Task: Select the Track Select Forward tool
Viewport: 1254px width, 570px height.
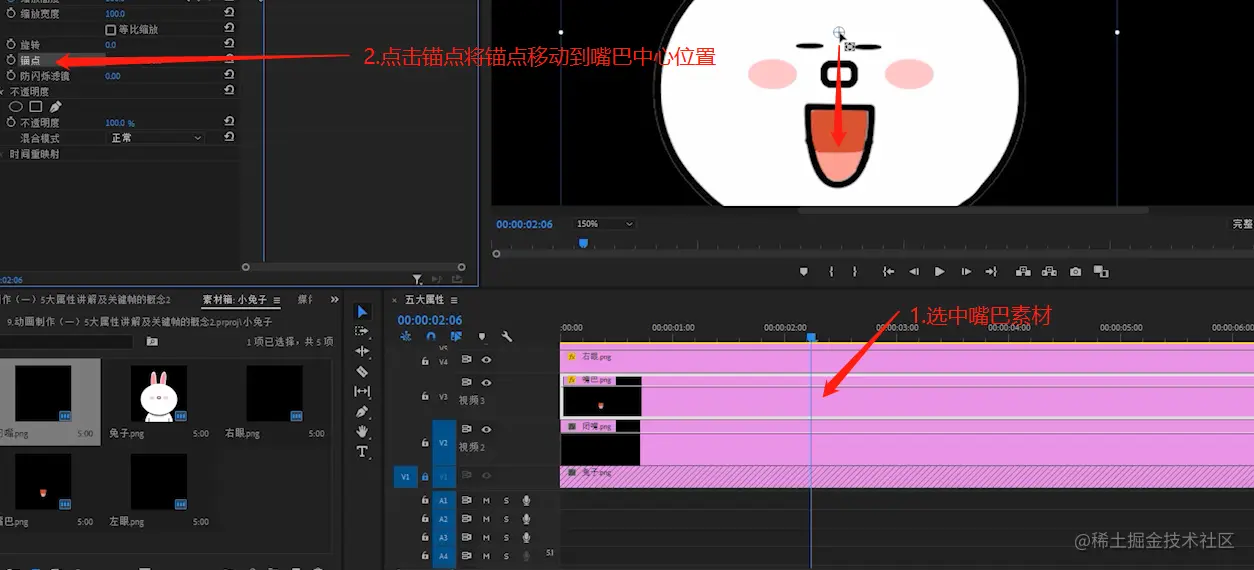Action: click(x=362, y=332)
